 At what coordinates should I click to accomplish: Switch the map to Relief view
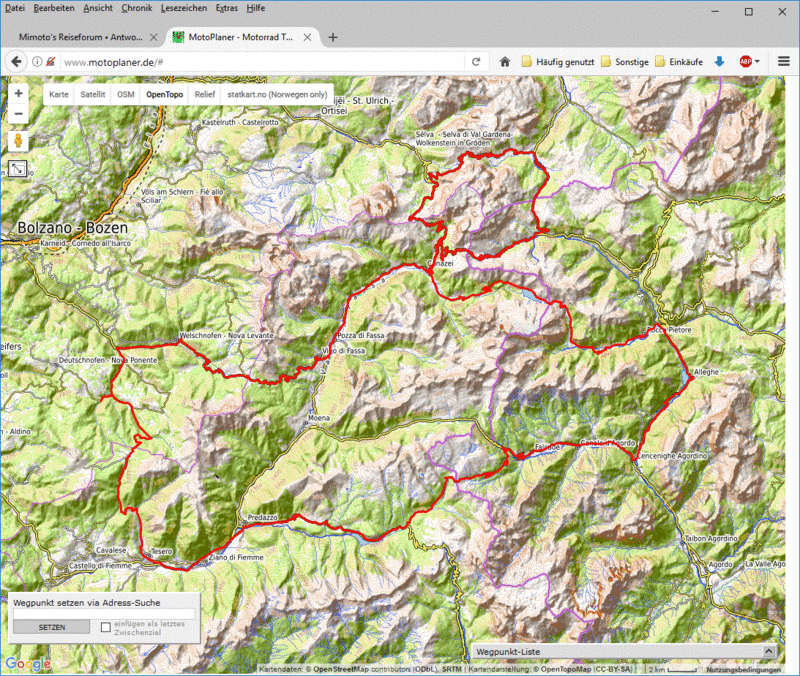click(x=204, y=93)
